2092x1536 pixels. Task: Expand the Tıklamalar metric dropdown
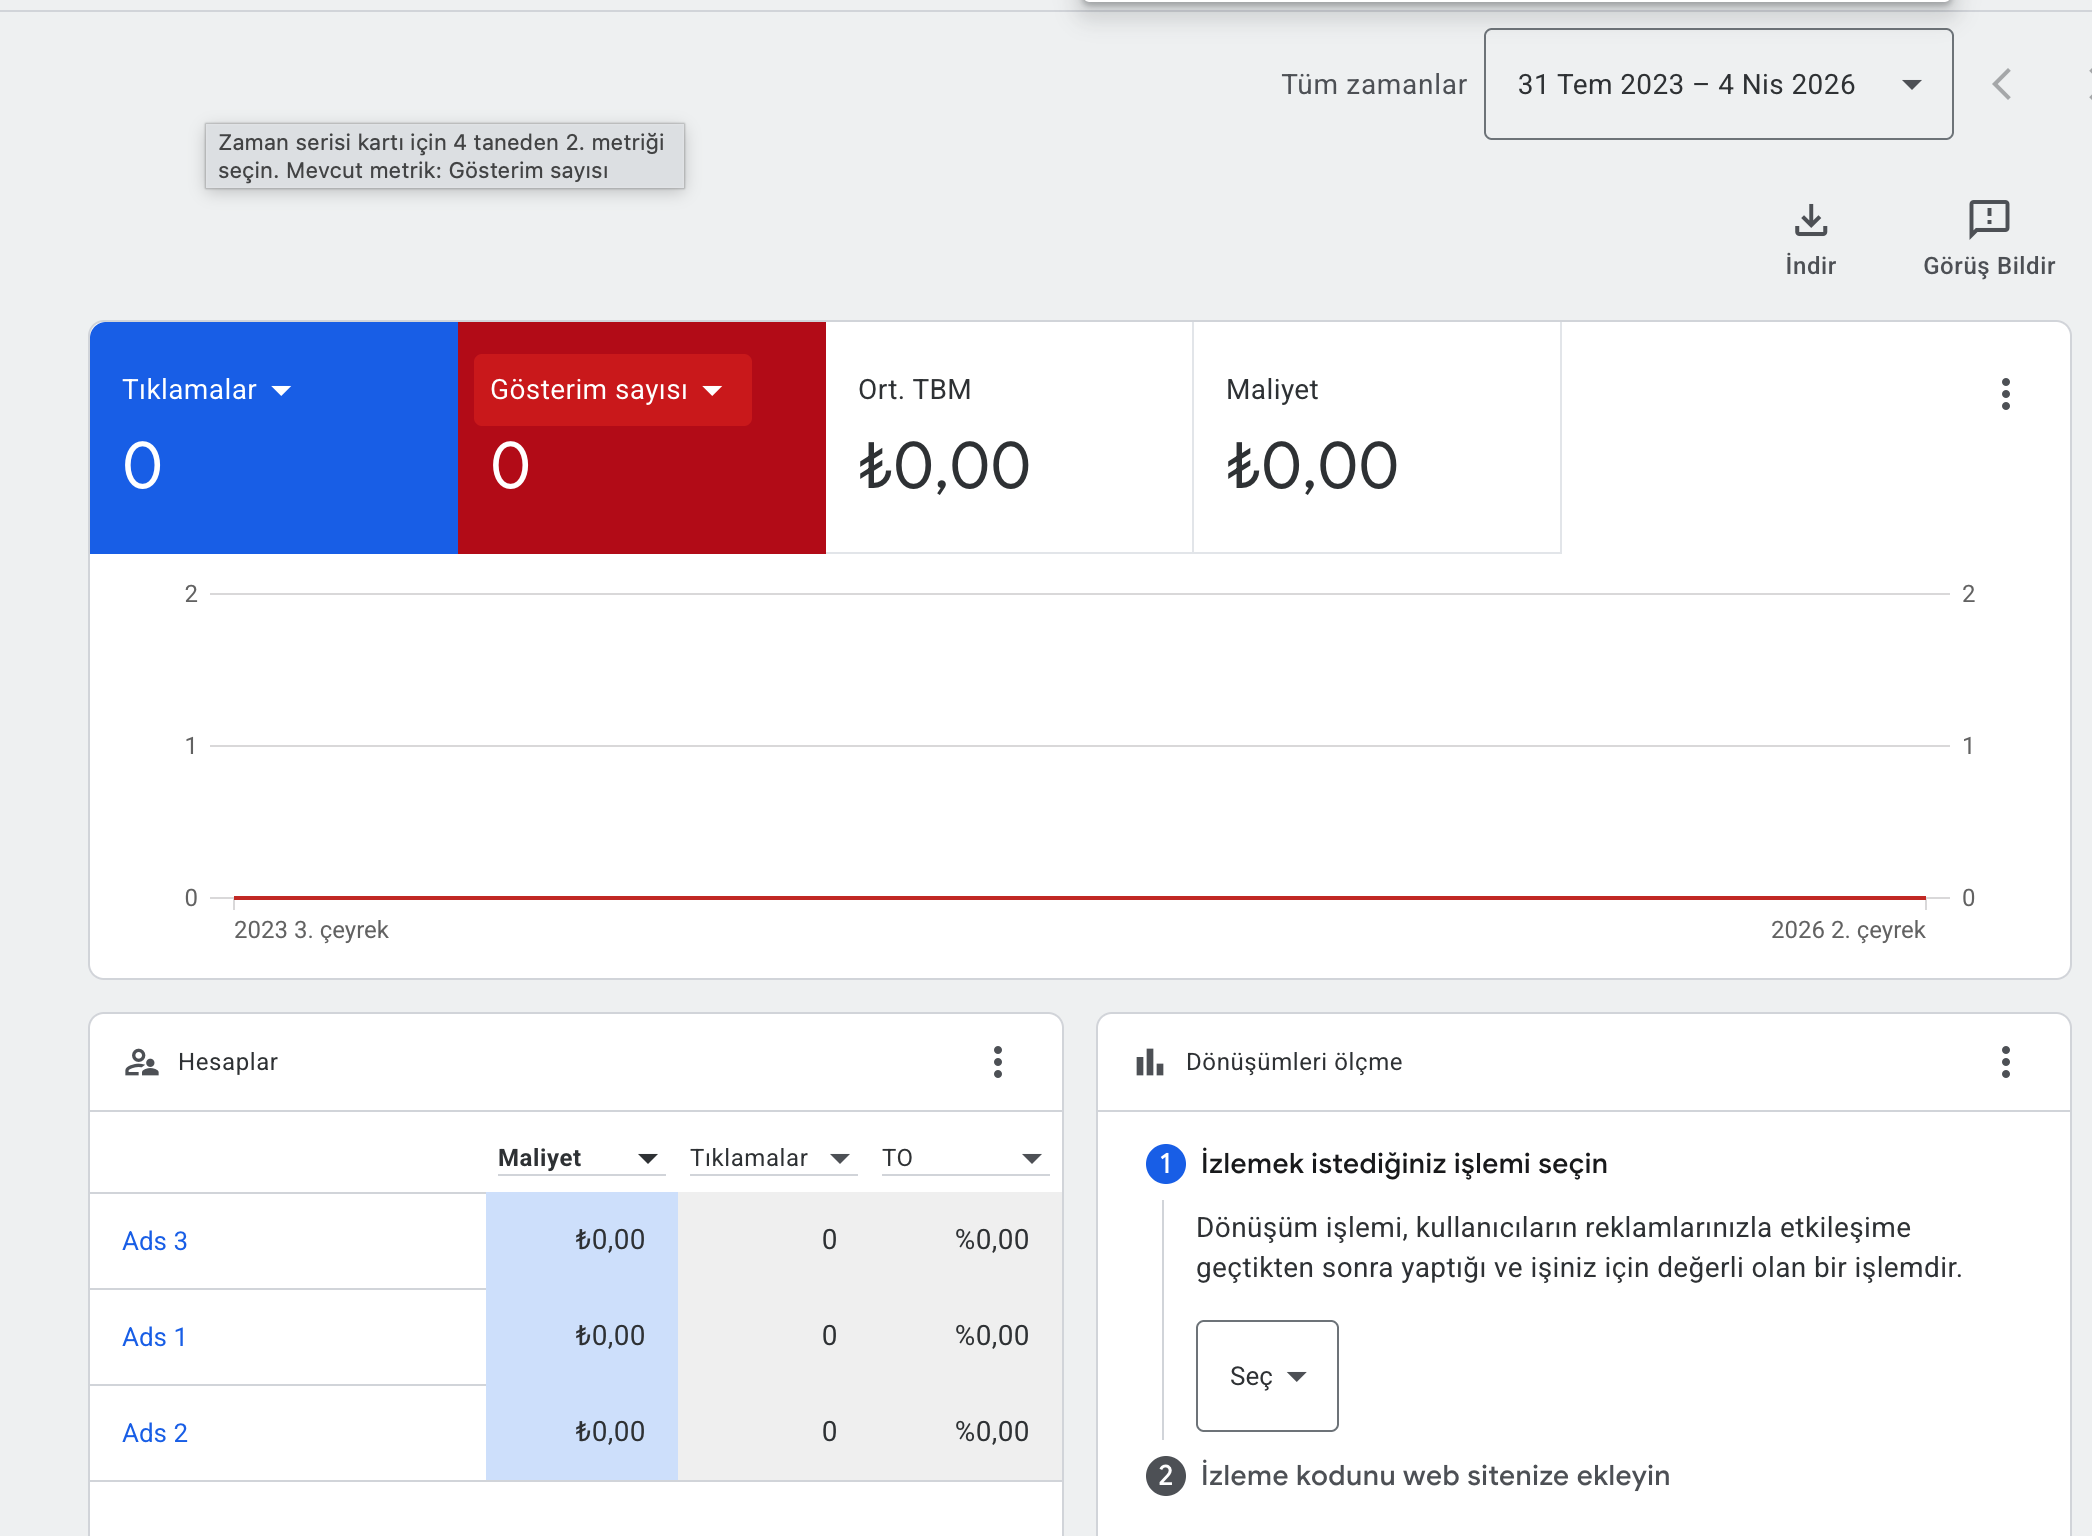coord(206,390)
